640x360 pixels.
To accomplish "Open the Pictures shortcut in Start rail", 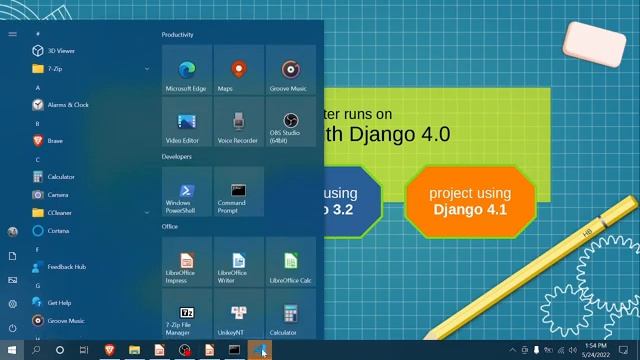I will (x=13, y=280).
